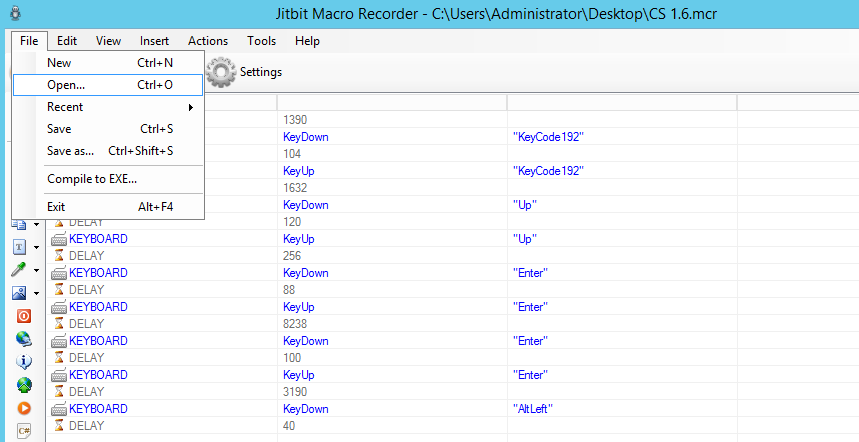The width and height of the screenshot is (859, 442).
Task: Choose Save from the File menu
Action: pyautogui.click(x=108, y=129)
